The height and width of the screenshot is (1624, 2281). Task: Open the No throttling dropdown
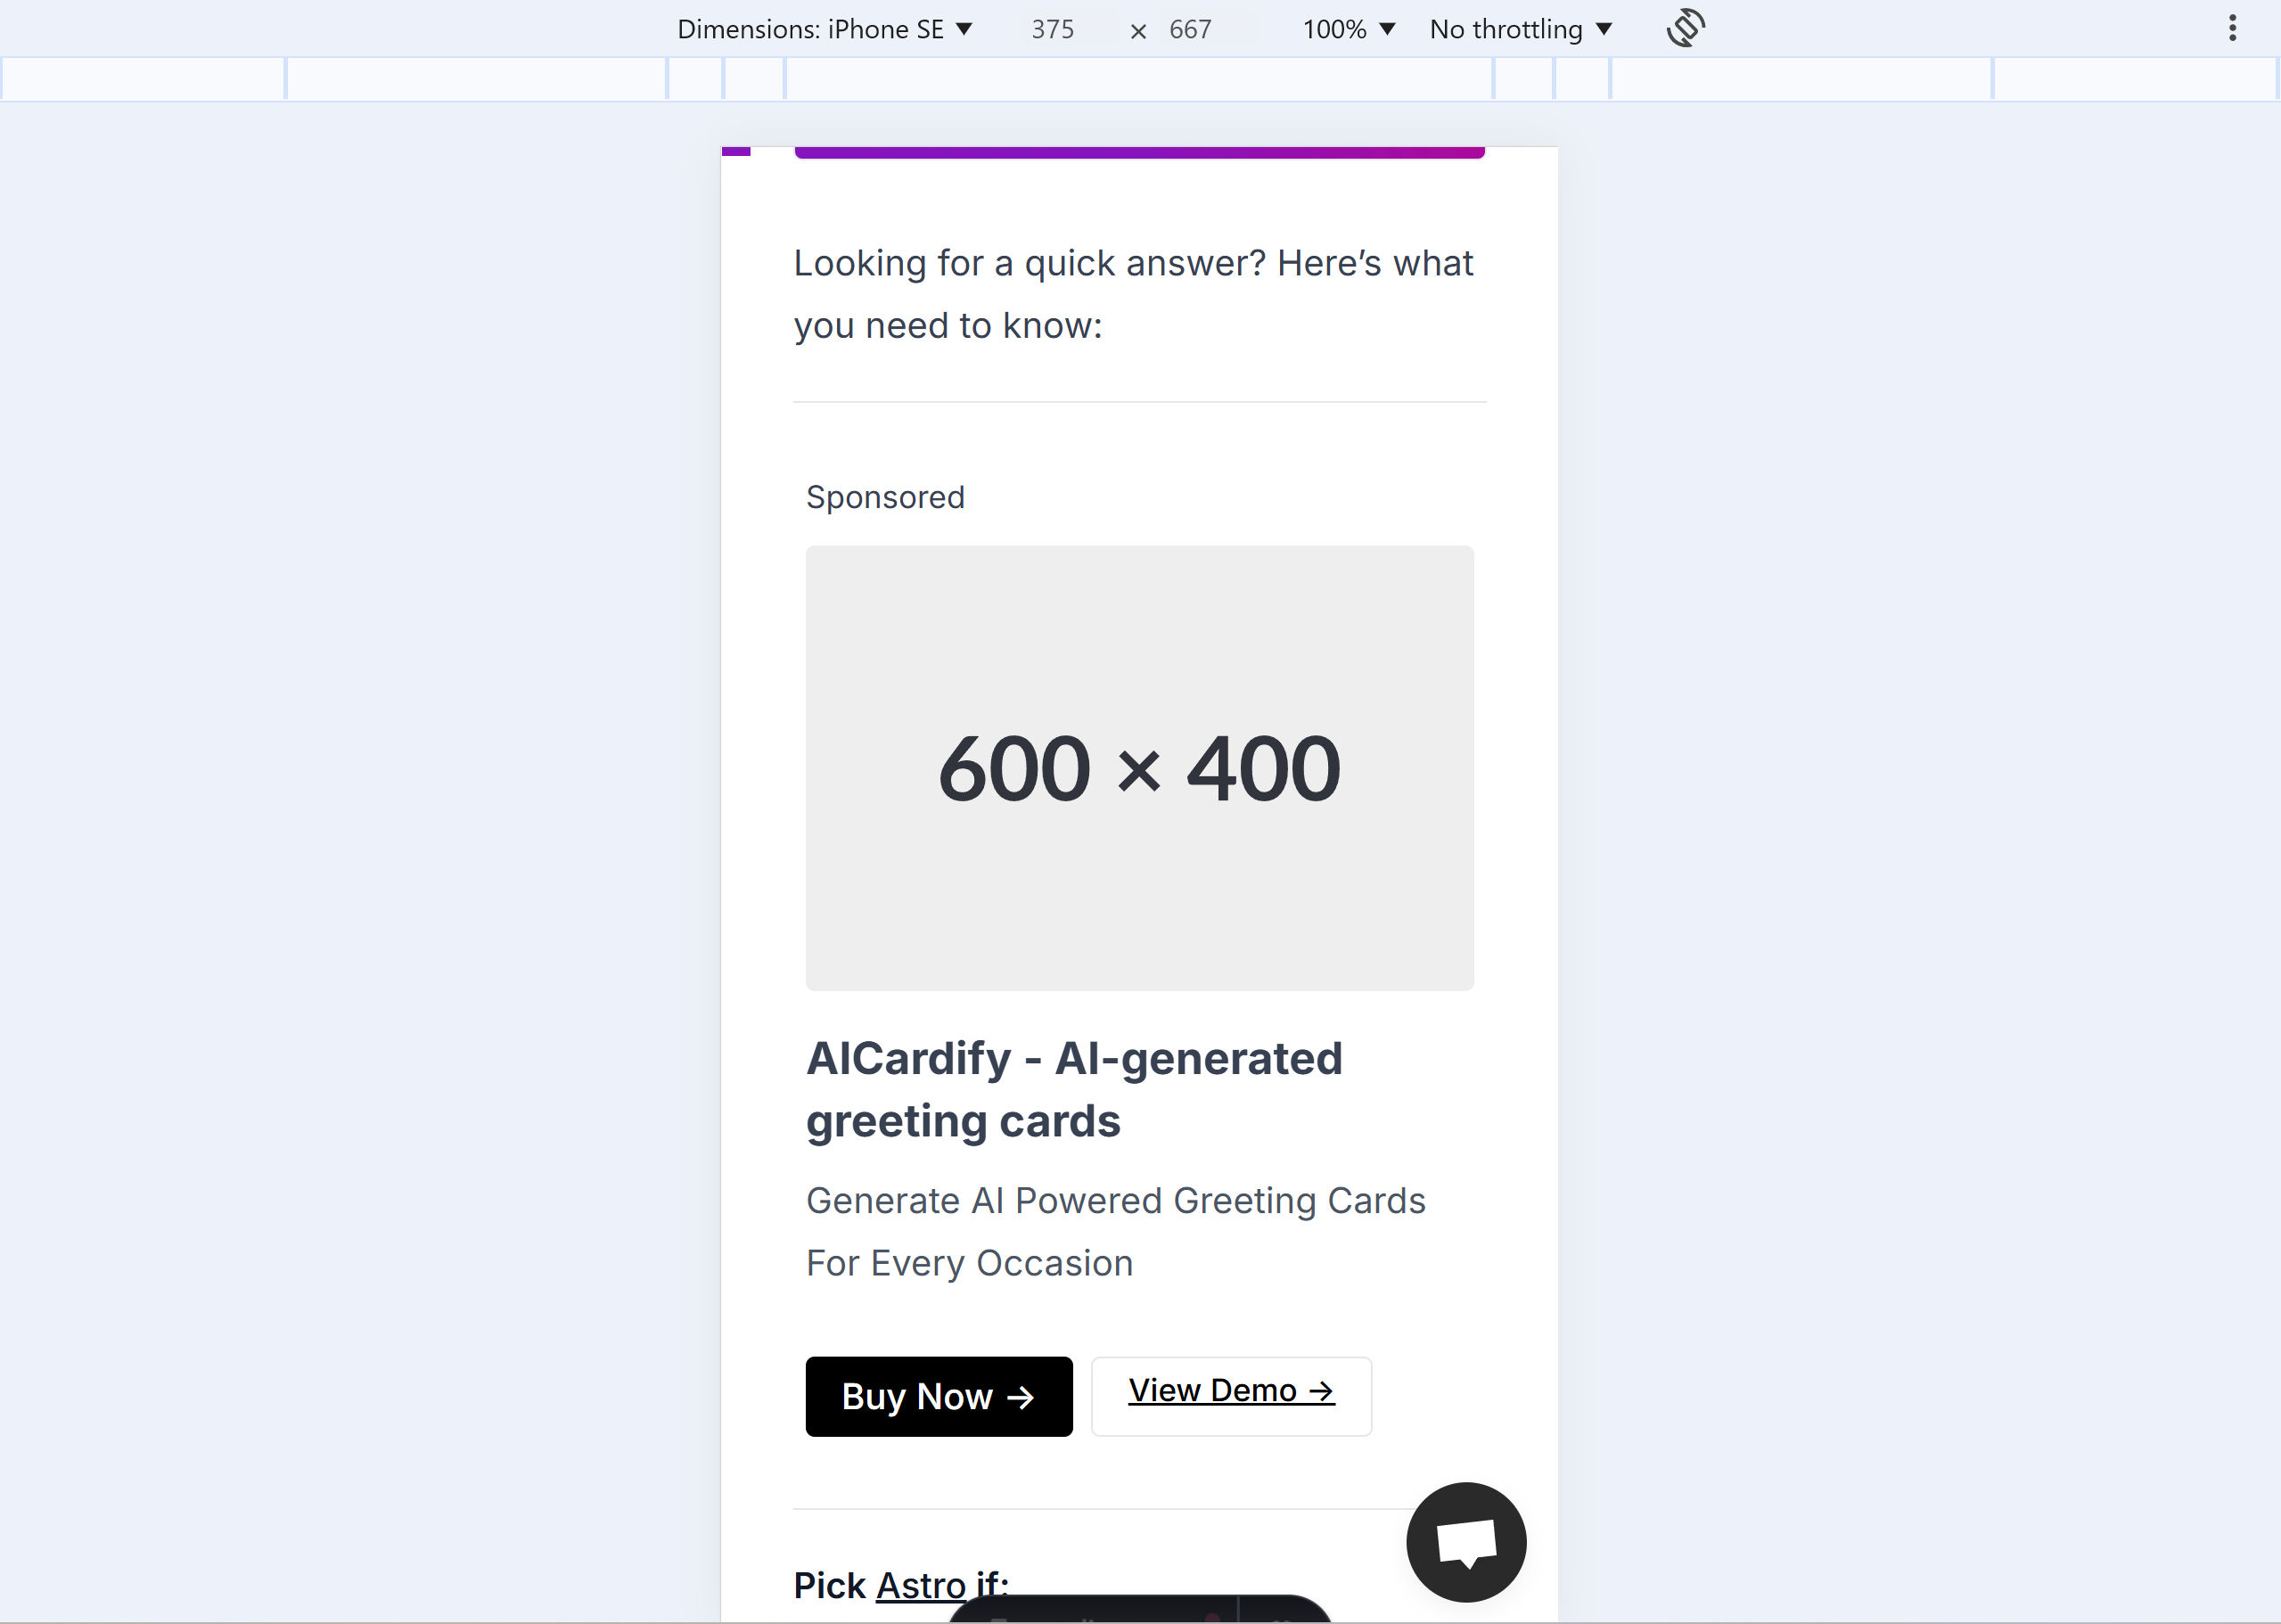click(1520, 29)
